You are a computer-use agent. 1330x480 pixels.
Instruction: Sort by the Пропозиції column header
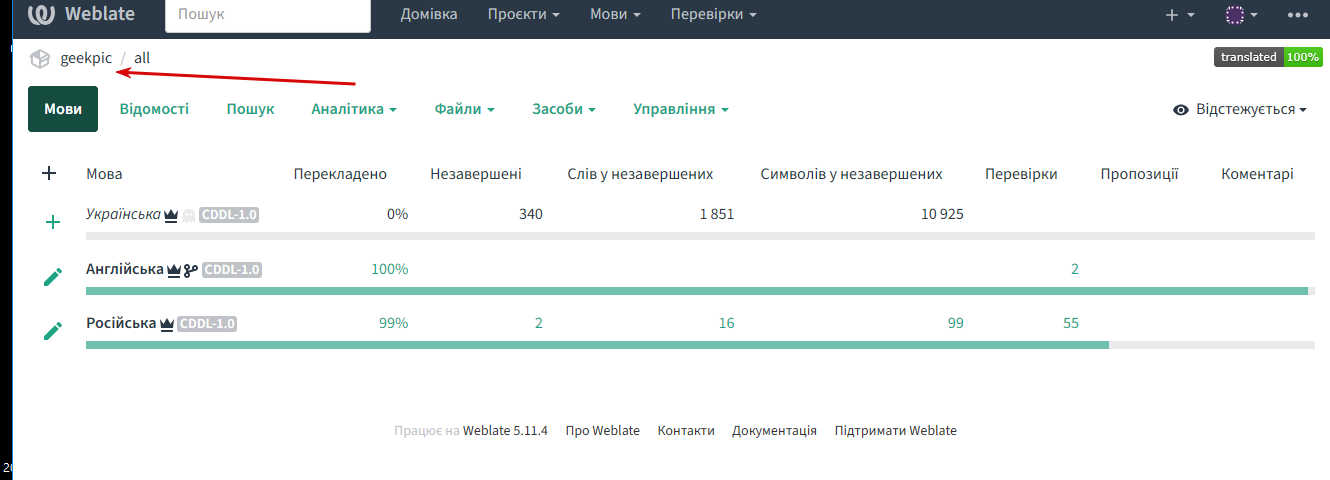(1140, 174)
